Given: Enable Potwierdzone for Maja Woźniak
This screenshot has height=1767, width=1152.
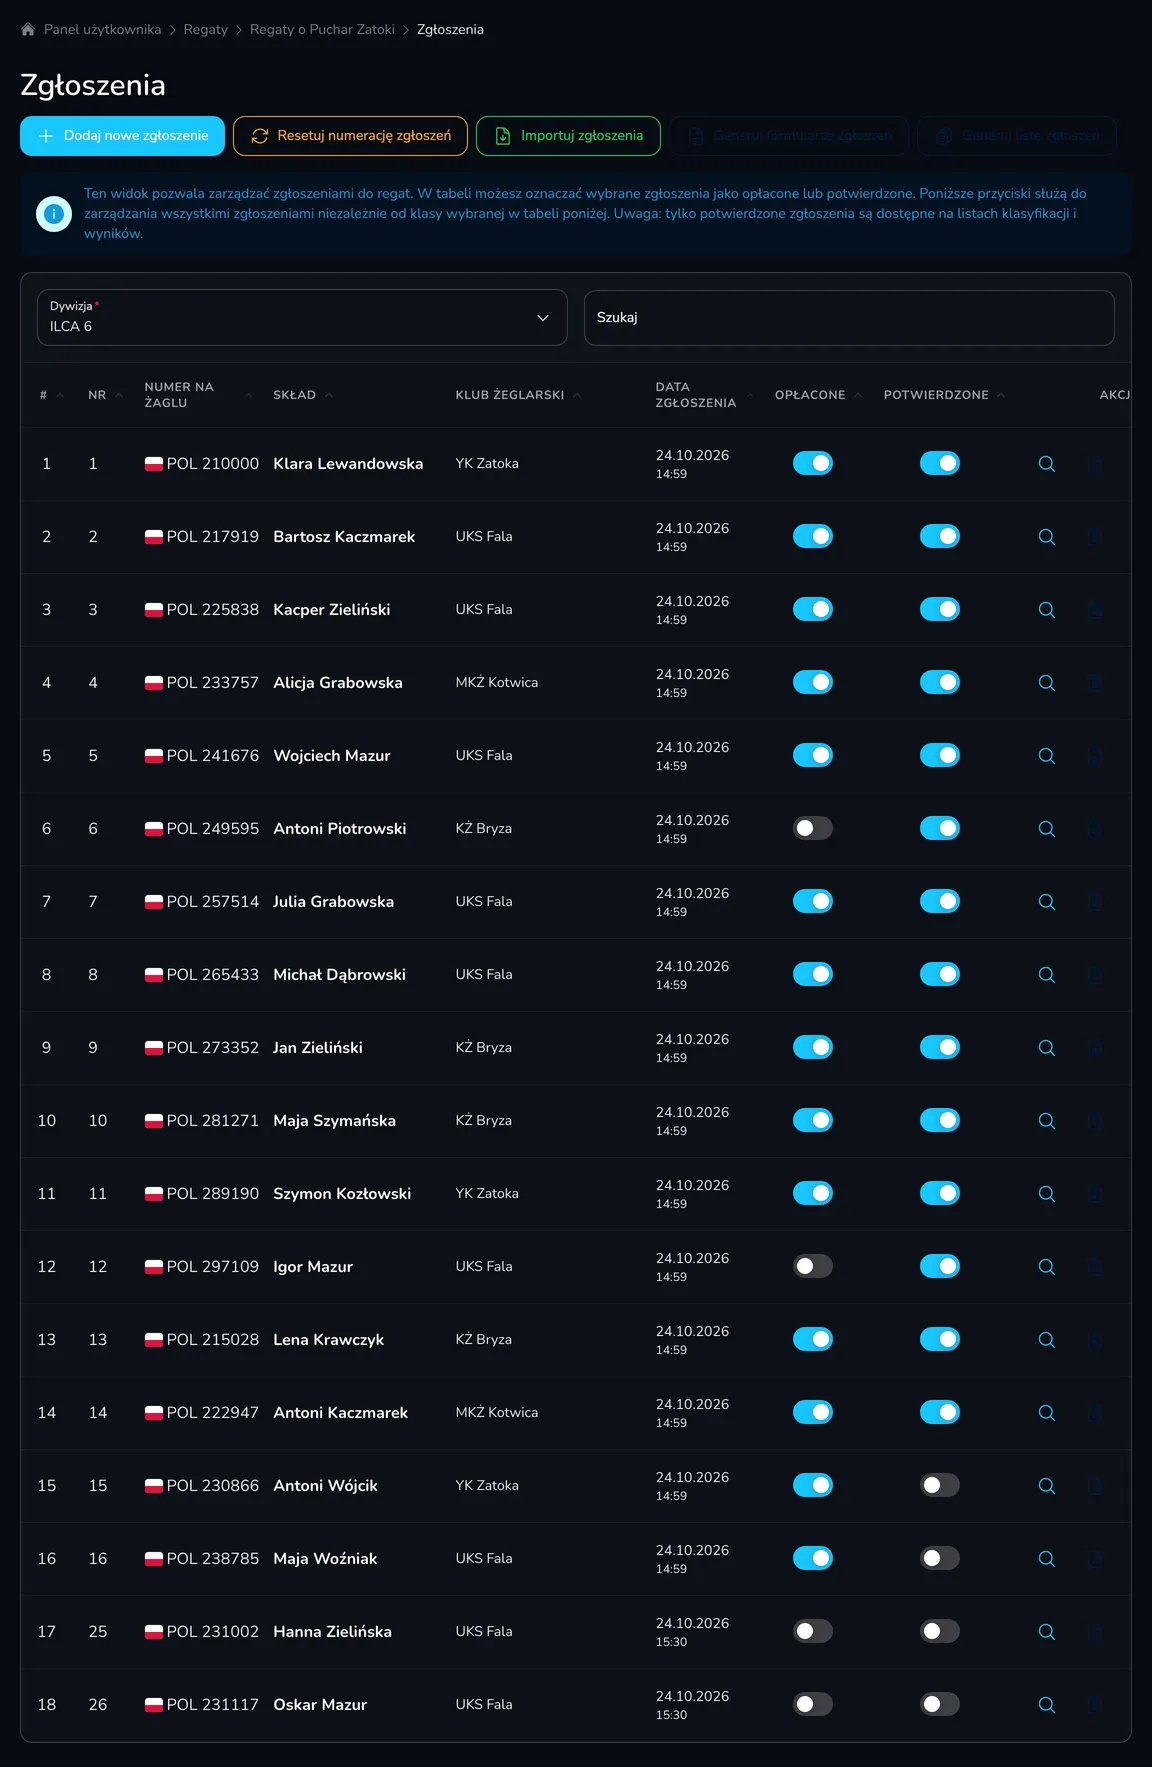Looking at the screenshot, I should [x=940, y=1558].
